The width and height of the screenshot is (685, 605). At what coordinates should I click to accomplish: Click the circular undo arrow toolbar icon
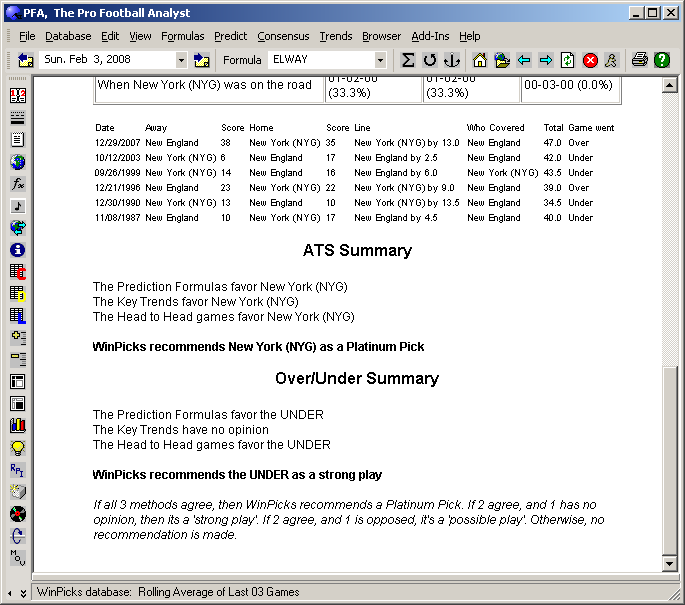tap(430, 60)
